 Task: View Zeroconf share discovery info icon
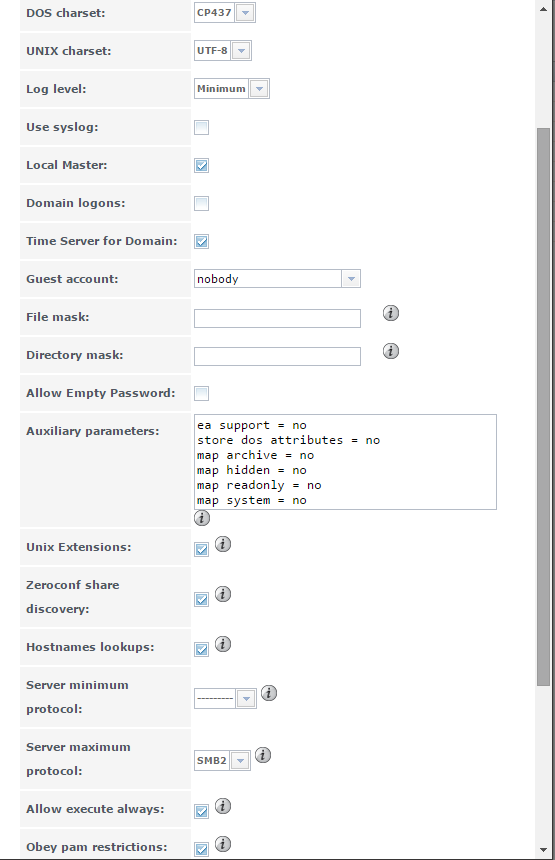pos(223,594)
